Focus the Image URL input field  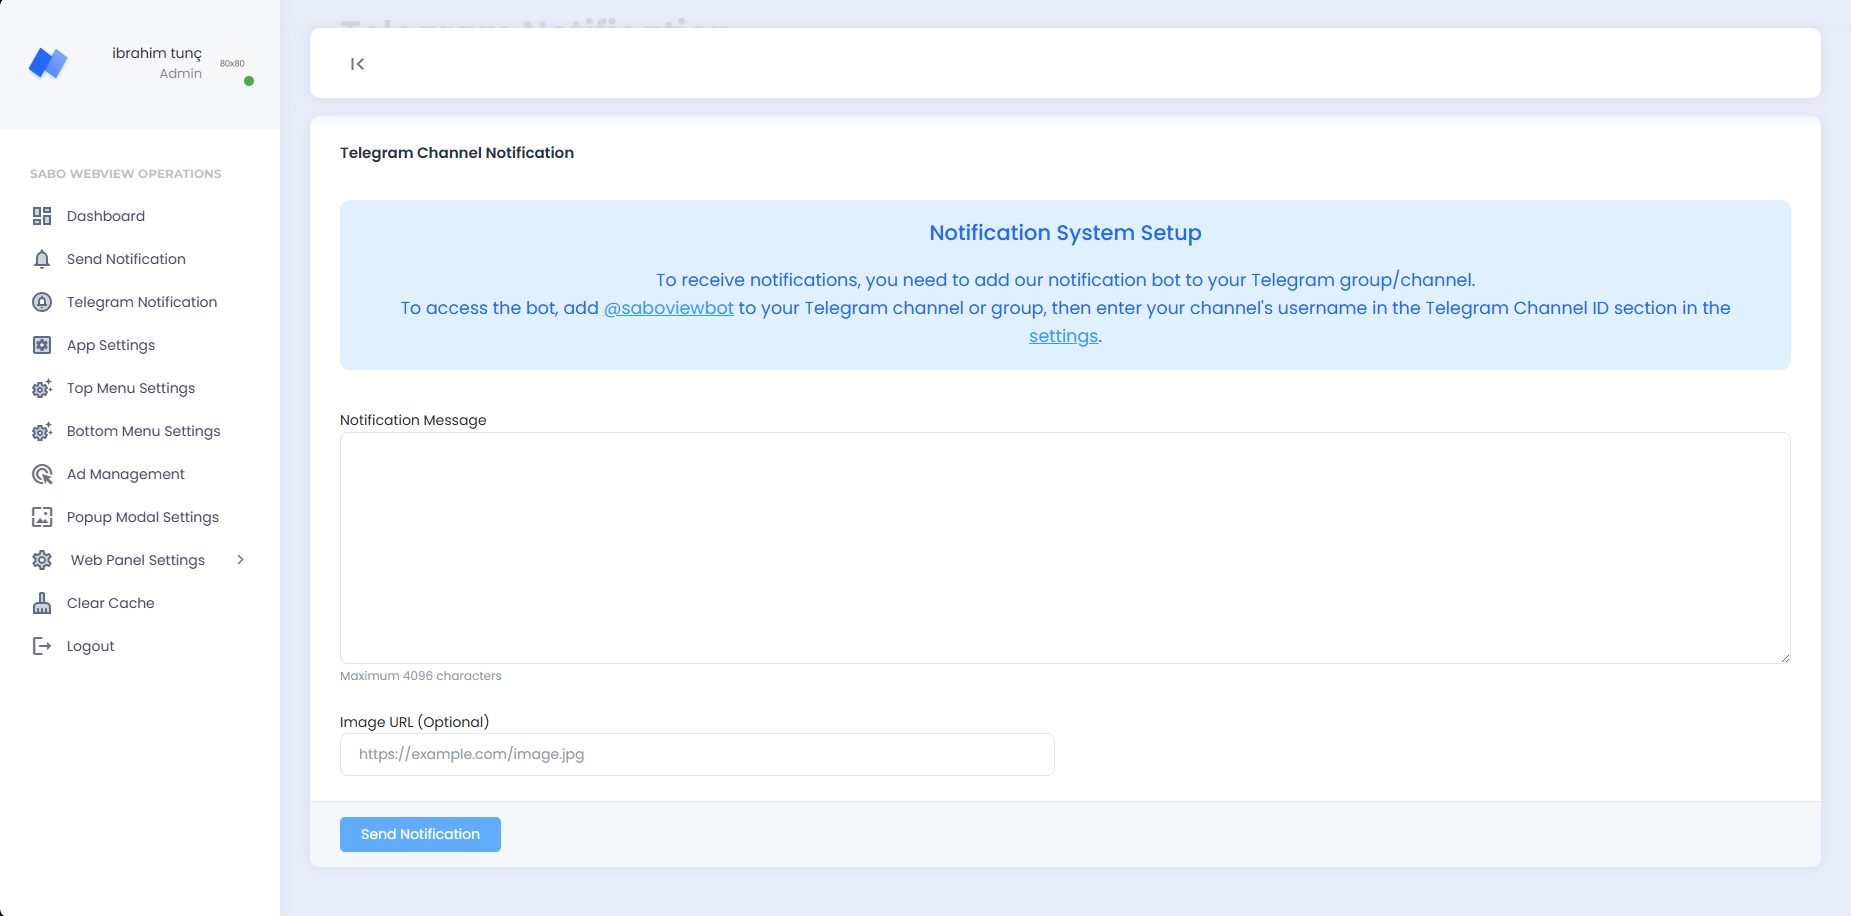[697, 754]
